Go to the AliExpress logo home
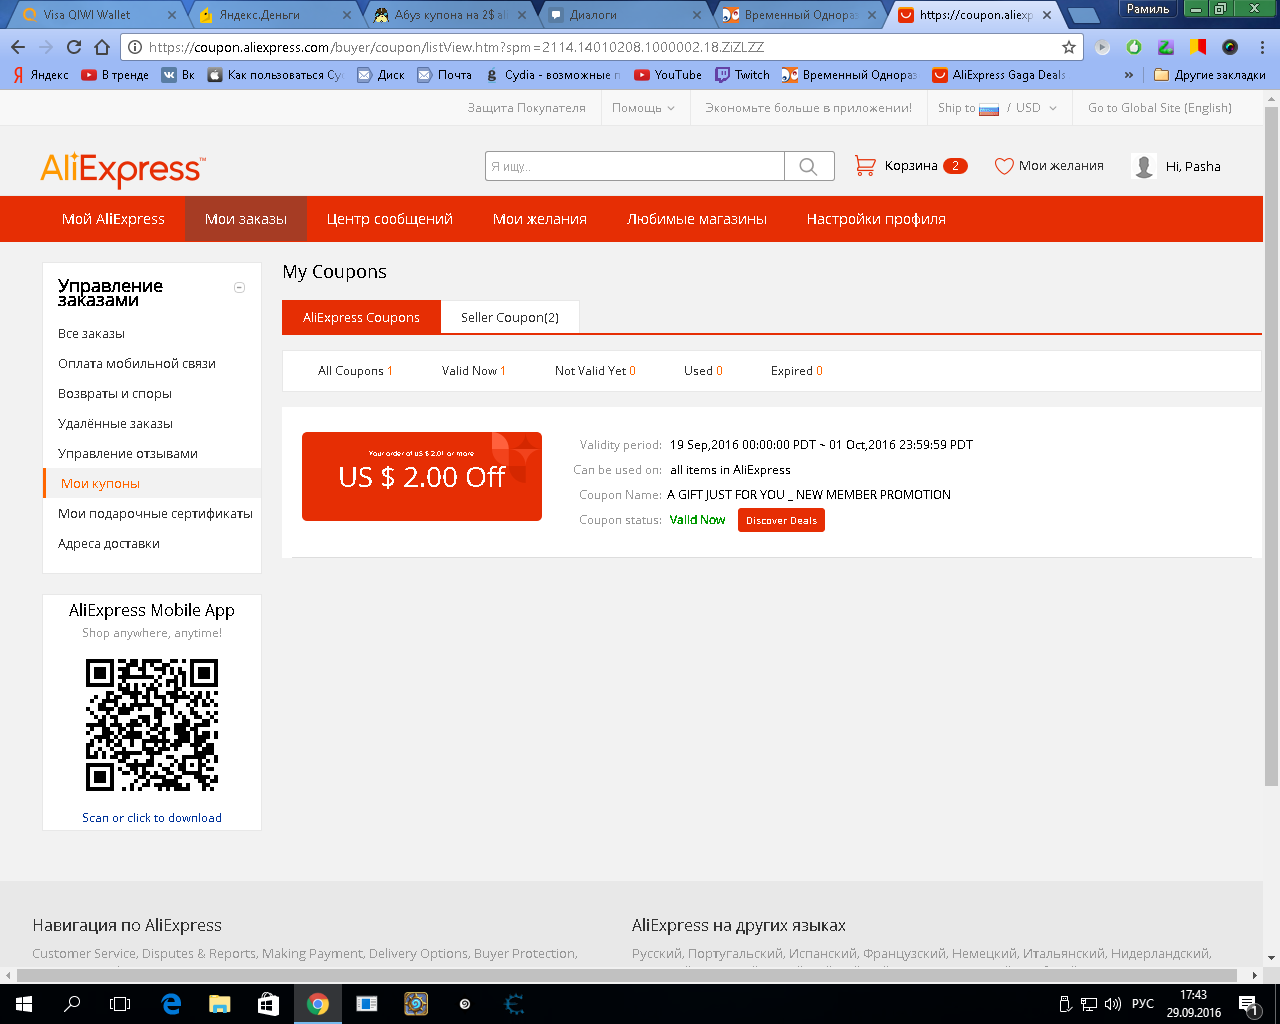Image resolution: width=1280 pixels, height=1024 pixels. pos(123,169)
